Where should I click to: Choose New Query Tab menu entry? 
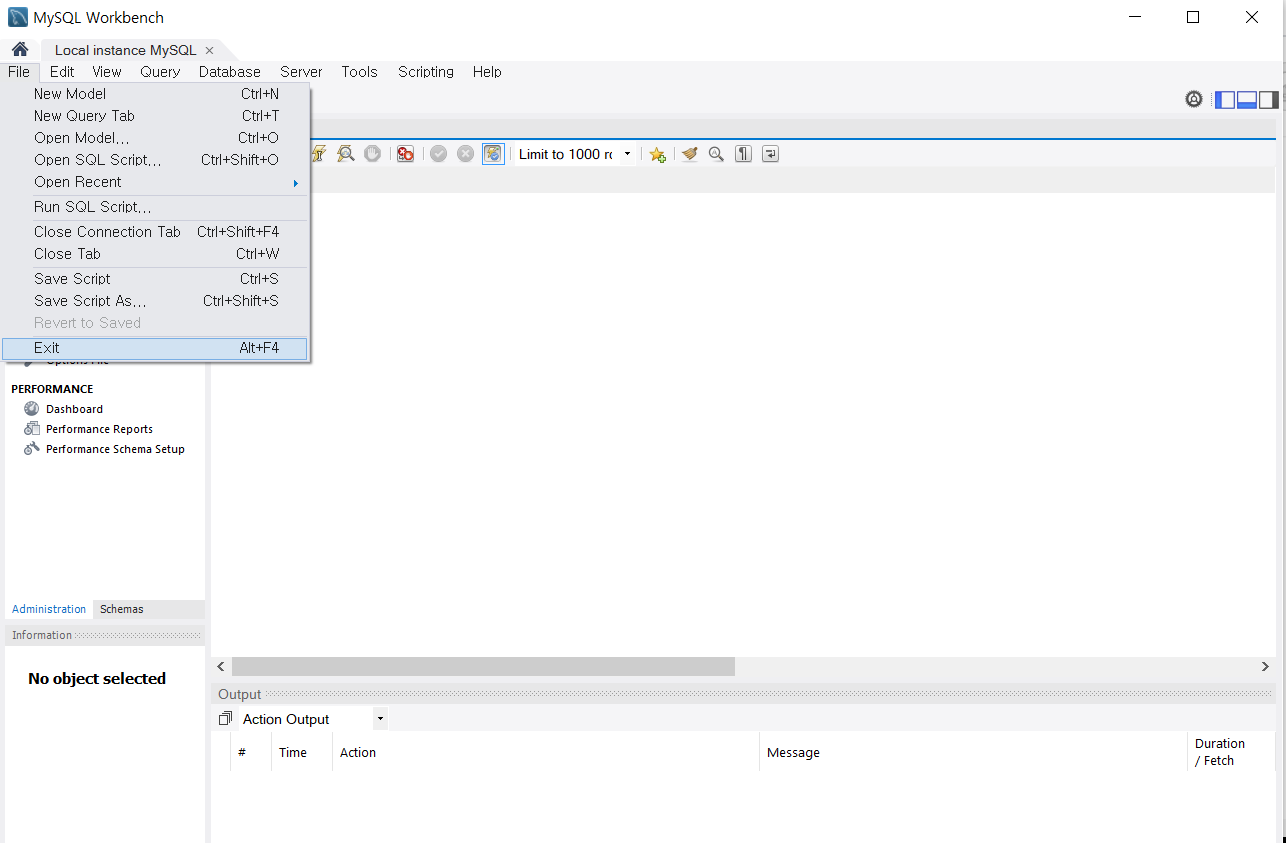(x=156, y=116)
